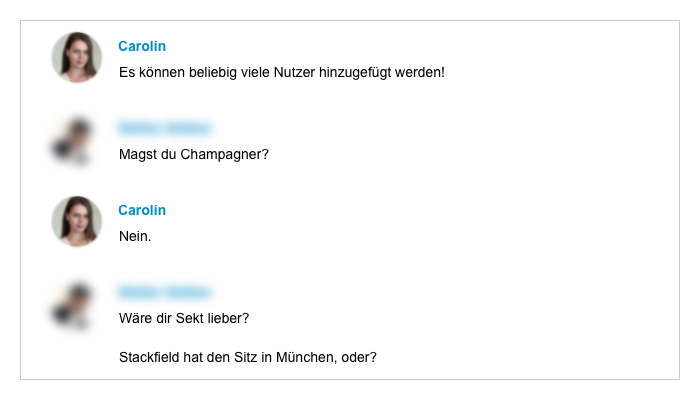Click blurred sender name above 'Magst du Champagner?'
Screen dimensions: 700x400
coord(164,128)
